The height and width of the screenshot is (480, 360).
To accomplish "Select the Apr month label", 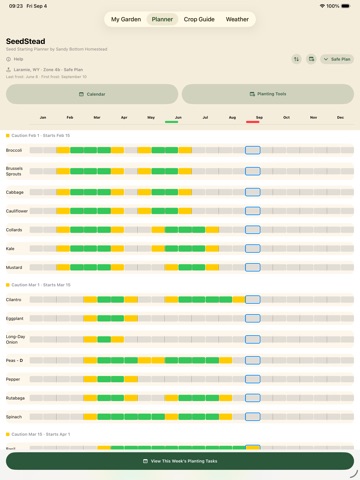I will (124, 117).
